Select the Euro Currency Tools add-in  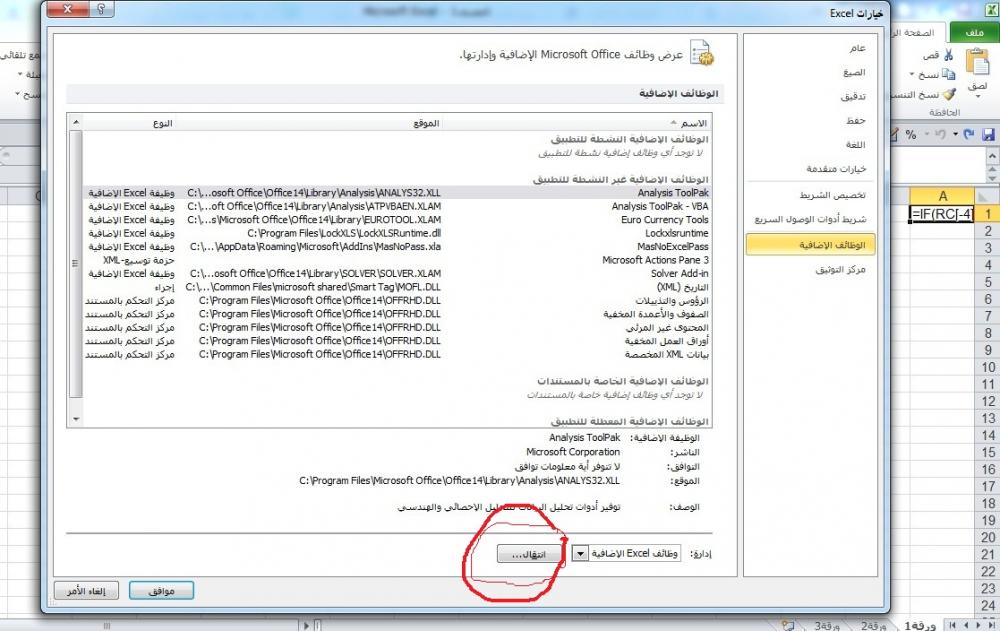coord(397,219)
